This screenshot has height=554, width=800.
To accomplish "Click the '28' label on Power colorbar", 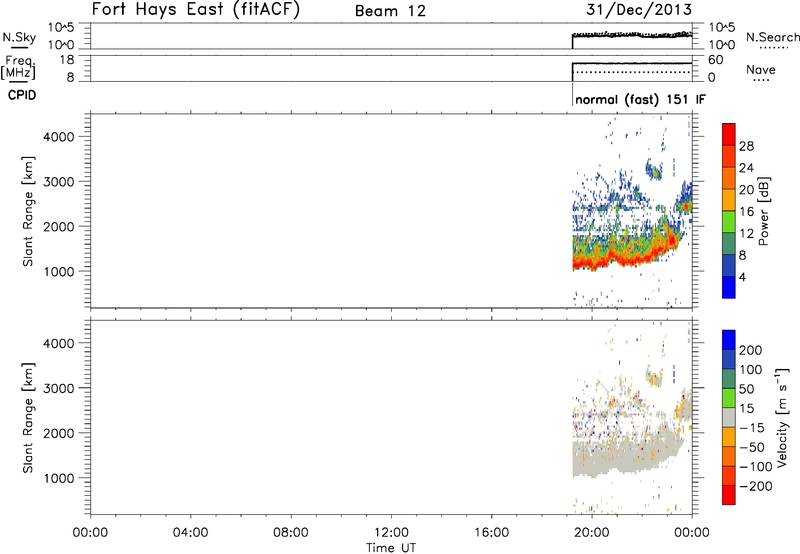I will (746, 146).
